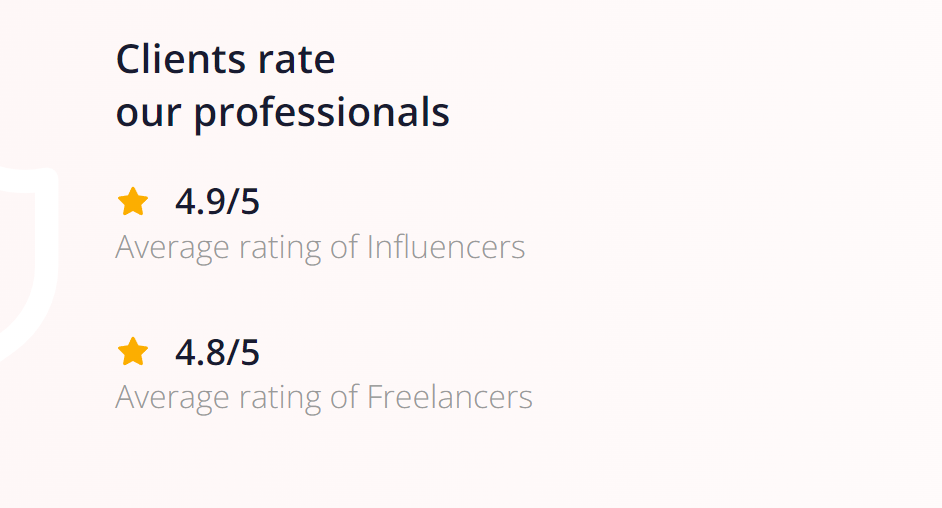The image size is (942, 508).
Task: Select the "Clients rate our professionals" heading
Action: click(282, 86)
